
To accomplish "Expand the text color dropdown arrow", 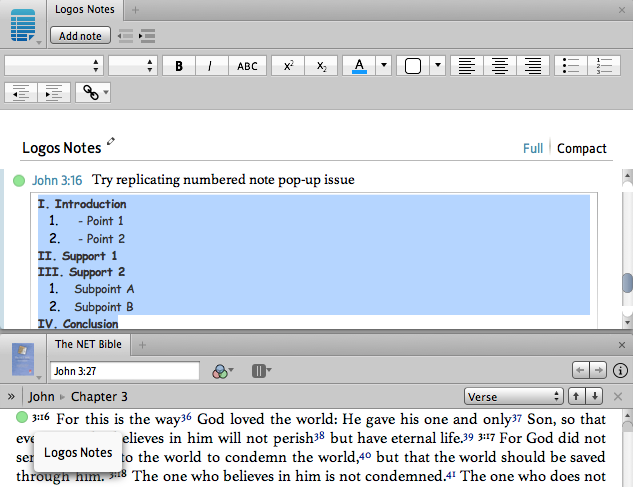I will pos(384,65).
